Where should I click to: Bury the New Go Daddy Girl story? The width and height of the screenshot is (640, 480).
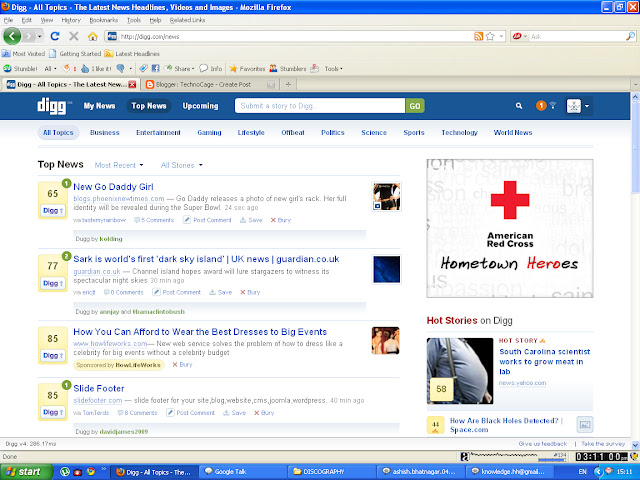click(x=280, y=220)
